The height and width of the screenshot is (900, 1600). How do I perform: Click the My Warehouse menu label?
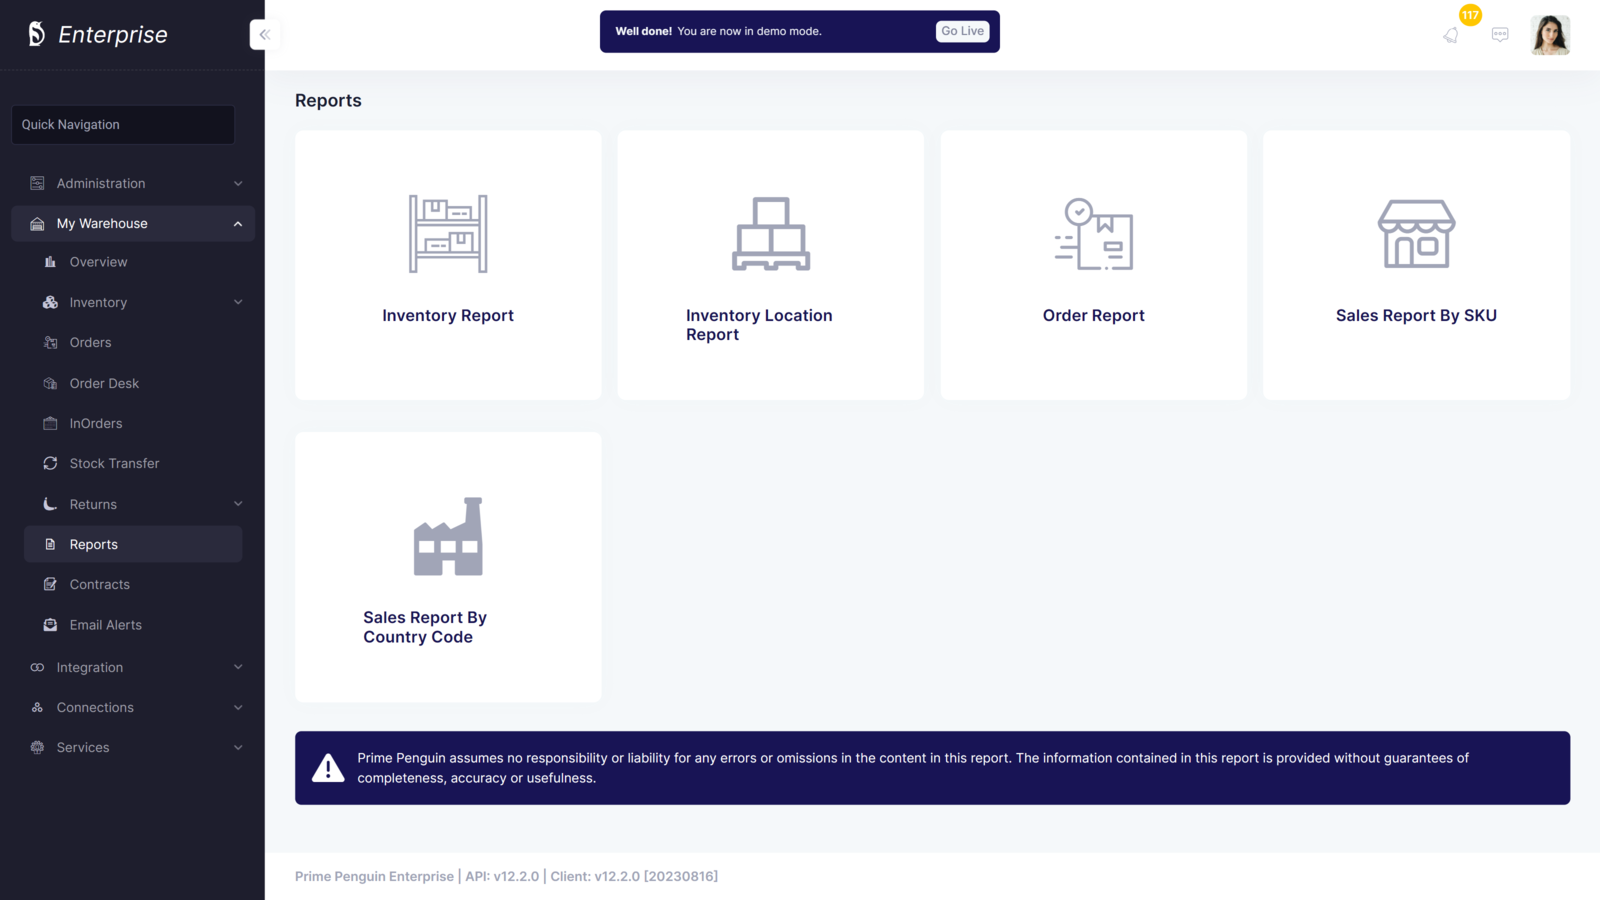click(x=102, y=224)
